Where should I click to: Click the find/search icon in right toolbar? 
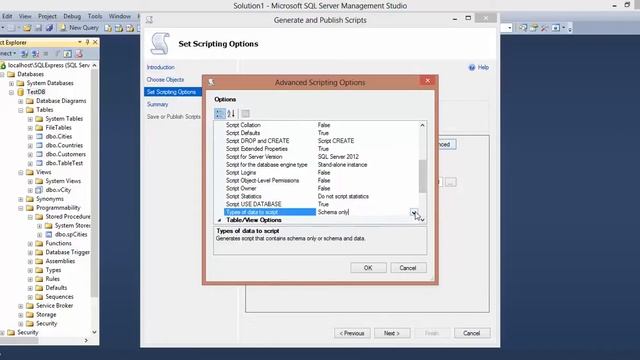[x=523, y=28]
